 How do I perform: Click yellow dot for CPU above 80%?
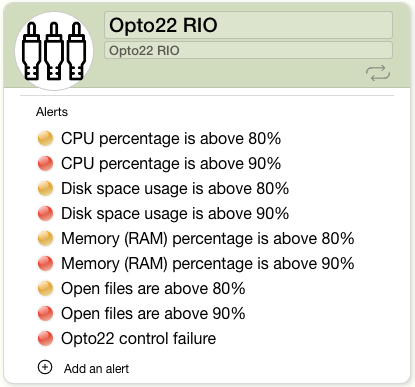click(45, 138)
